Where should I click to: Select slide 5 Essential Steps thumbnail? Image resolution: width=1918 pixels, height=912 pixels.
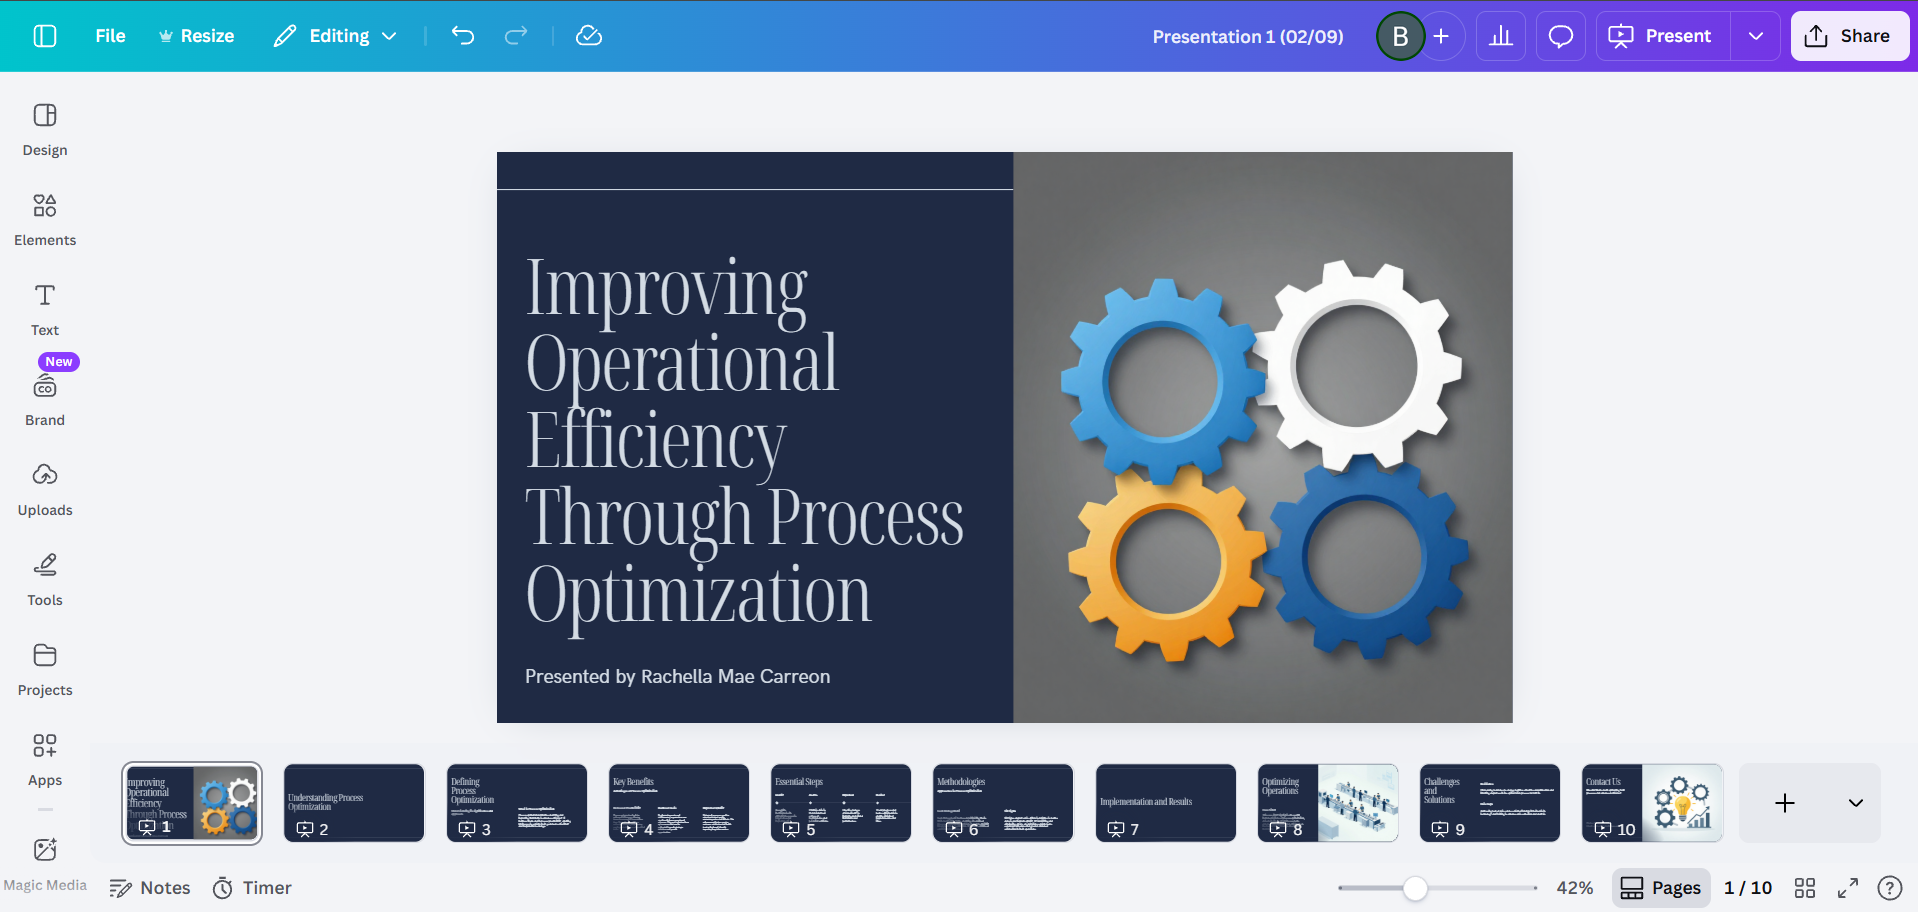coord(841,803)
